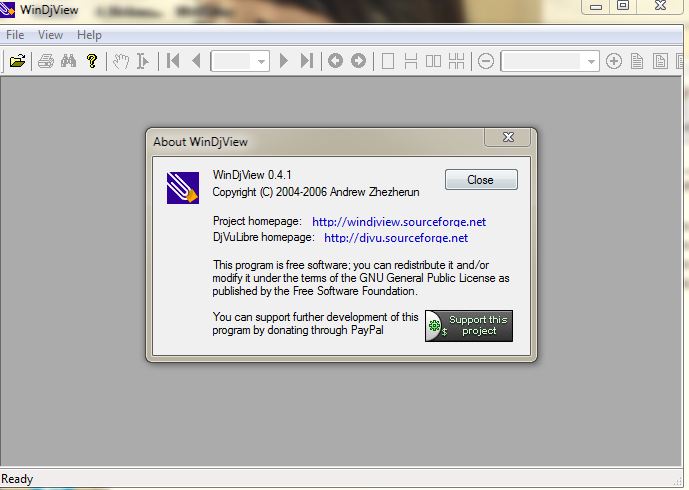This screenshot has width=689, height=490.
Task: Select single page layout icon
Action: coord(388,61)
